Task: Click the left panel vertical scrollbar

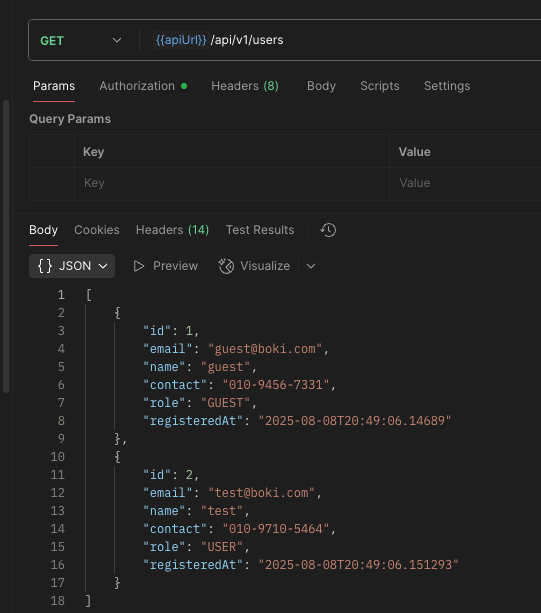Action: tap(5, 246)
